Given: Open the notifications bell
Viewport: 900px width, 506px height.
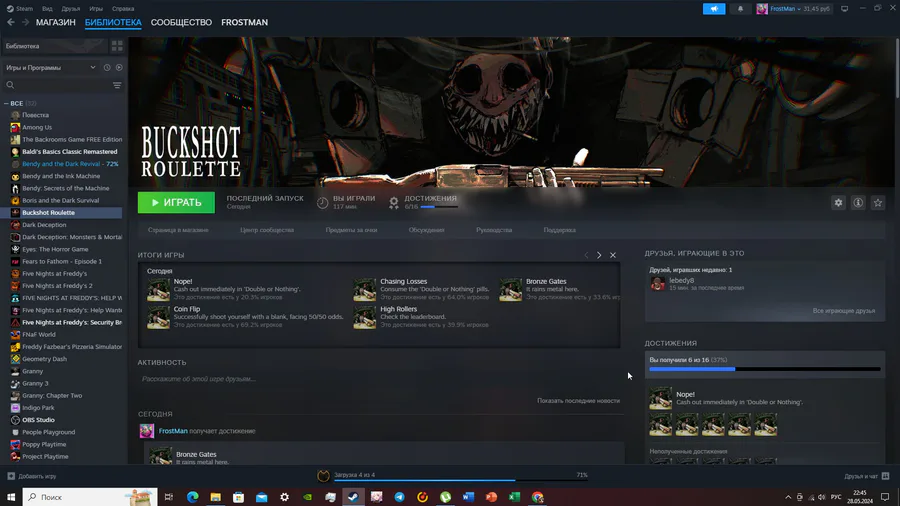Looking at the screenshot, I should [x=740, y=9].
